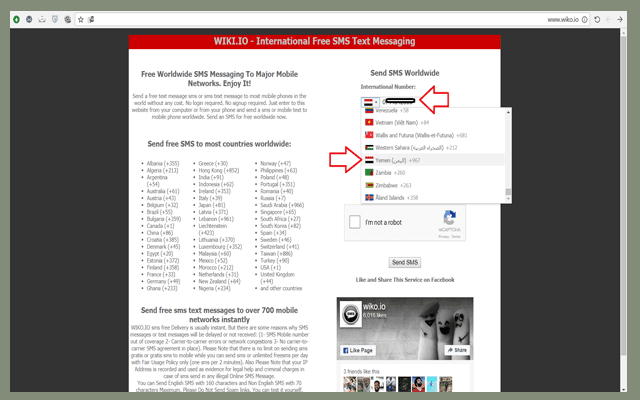Click the Western Sahara flag icon
640x400 pixels.
[x=369, y=147]
